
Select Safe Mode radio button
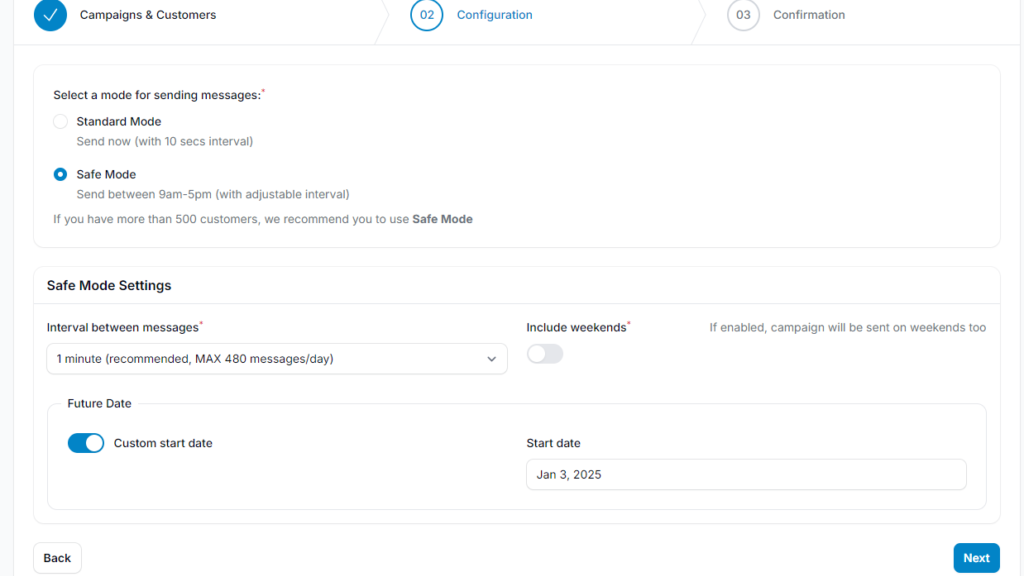(60, 174)
